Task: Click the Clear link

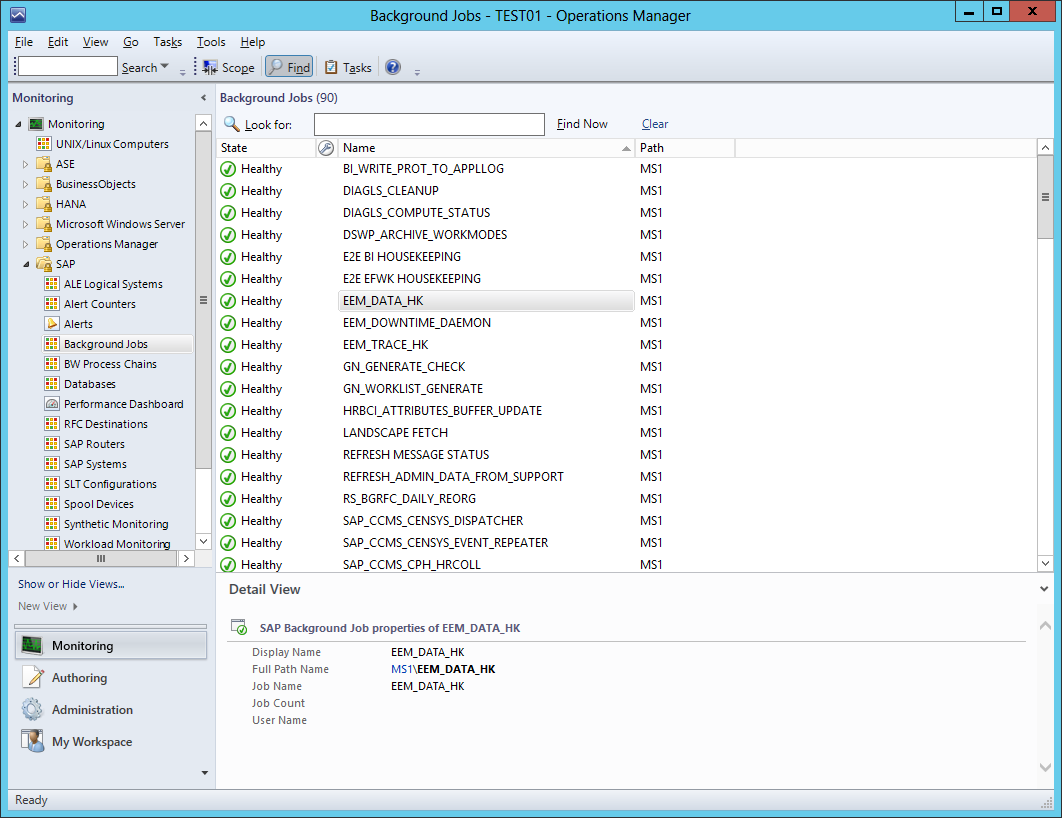Action: pyautogui.click(x=655, y=124)
